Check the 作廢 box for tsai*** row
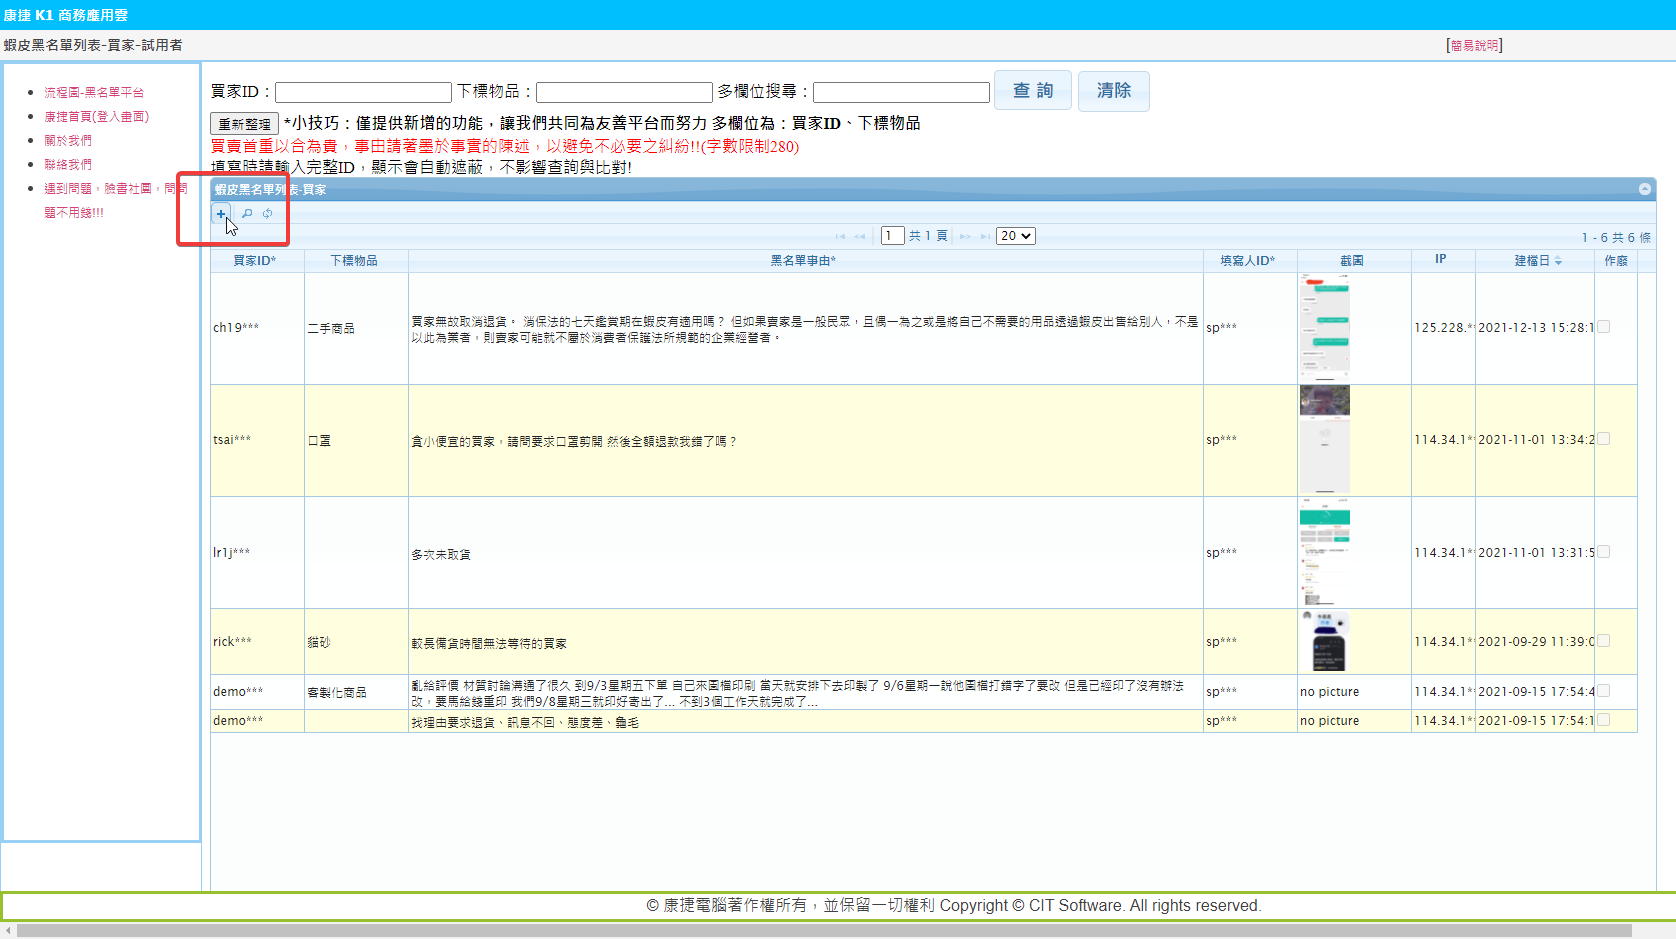The height and width of the screenshot is (939, 1676). tap(1603, 439)
